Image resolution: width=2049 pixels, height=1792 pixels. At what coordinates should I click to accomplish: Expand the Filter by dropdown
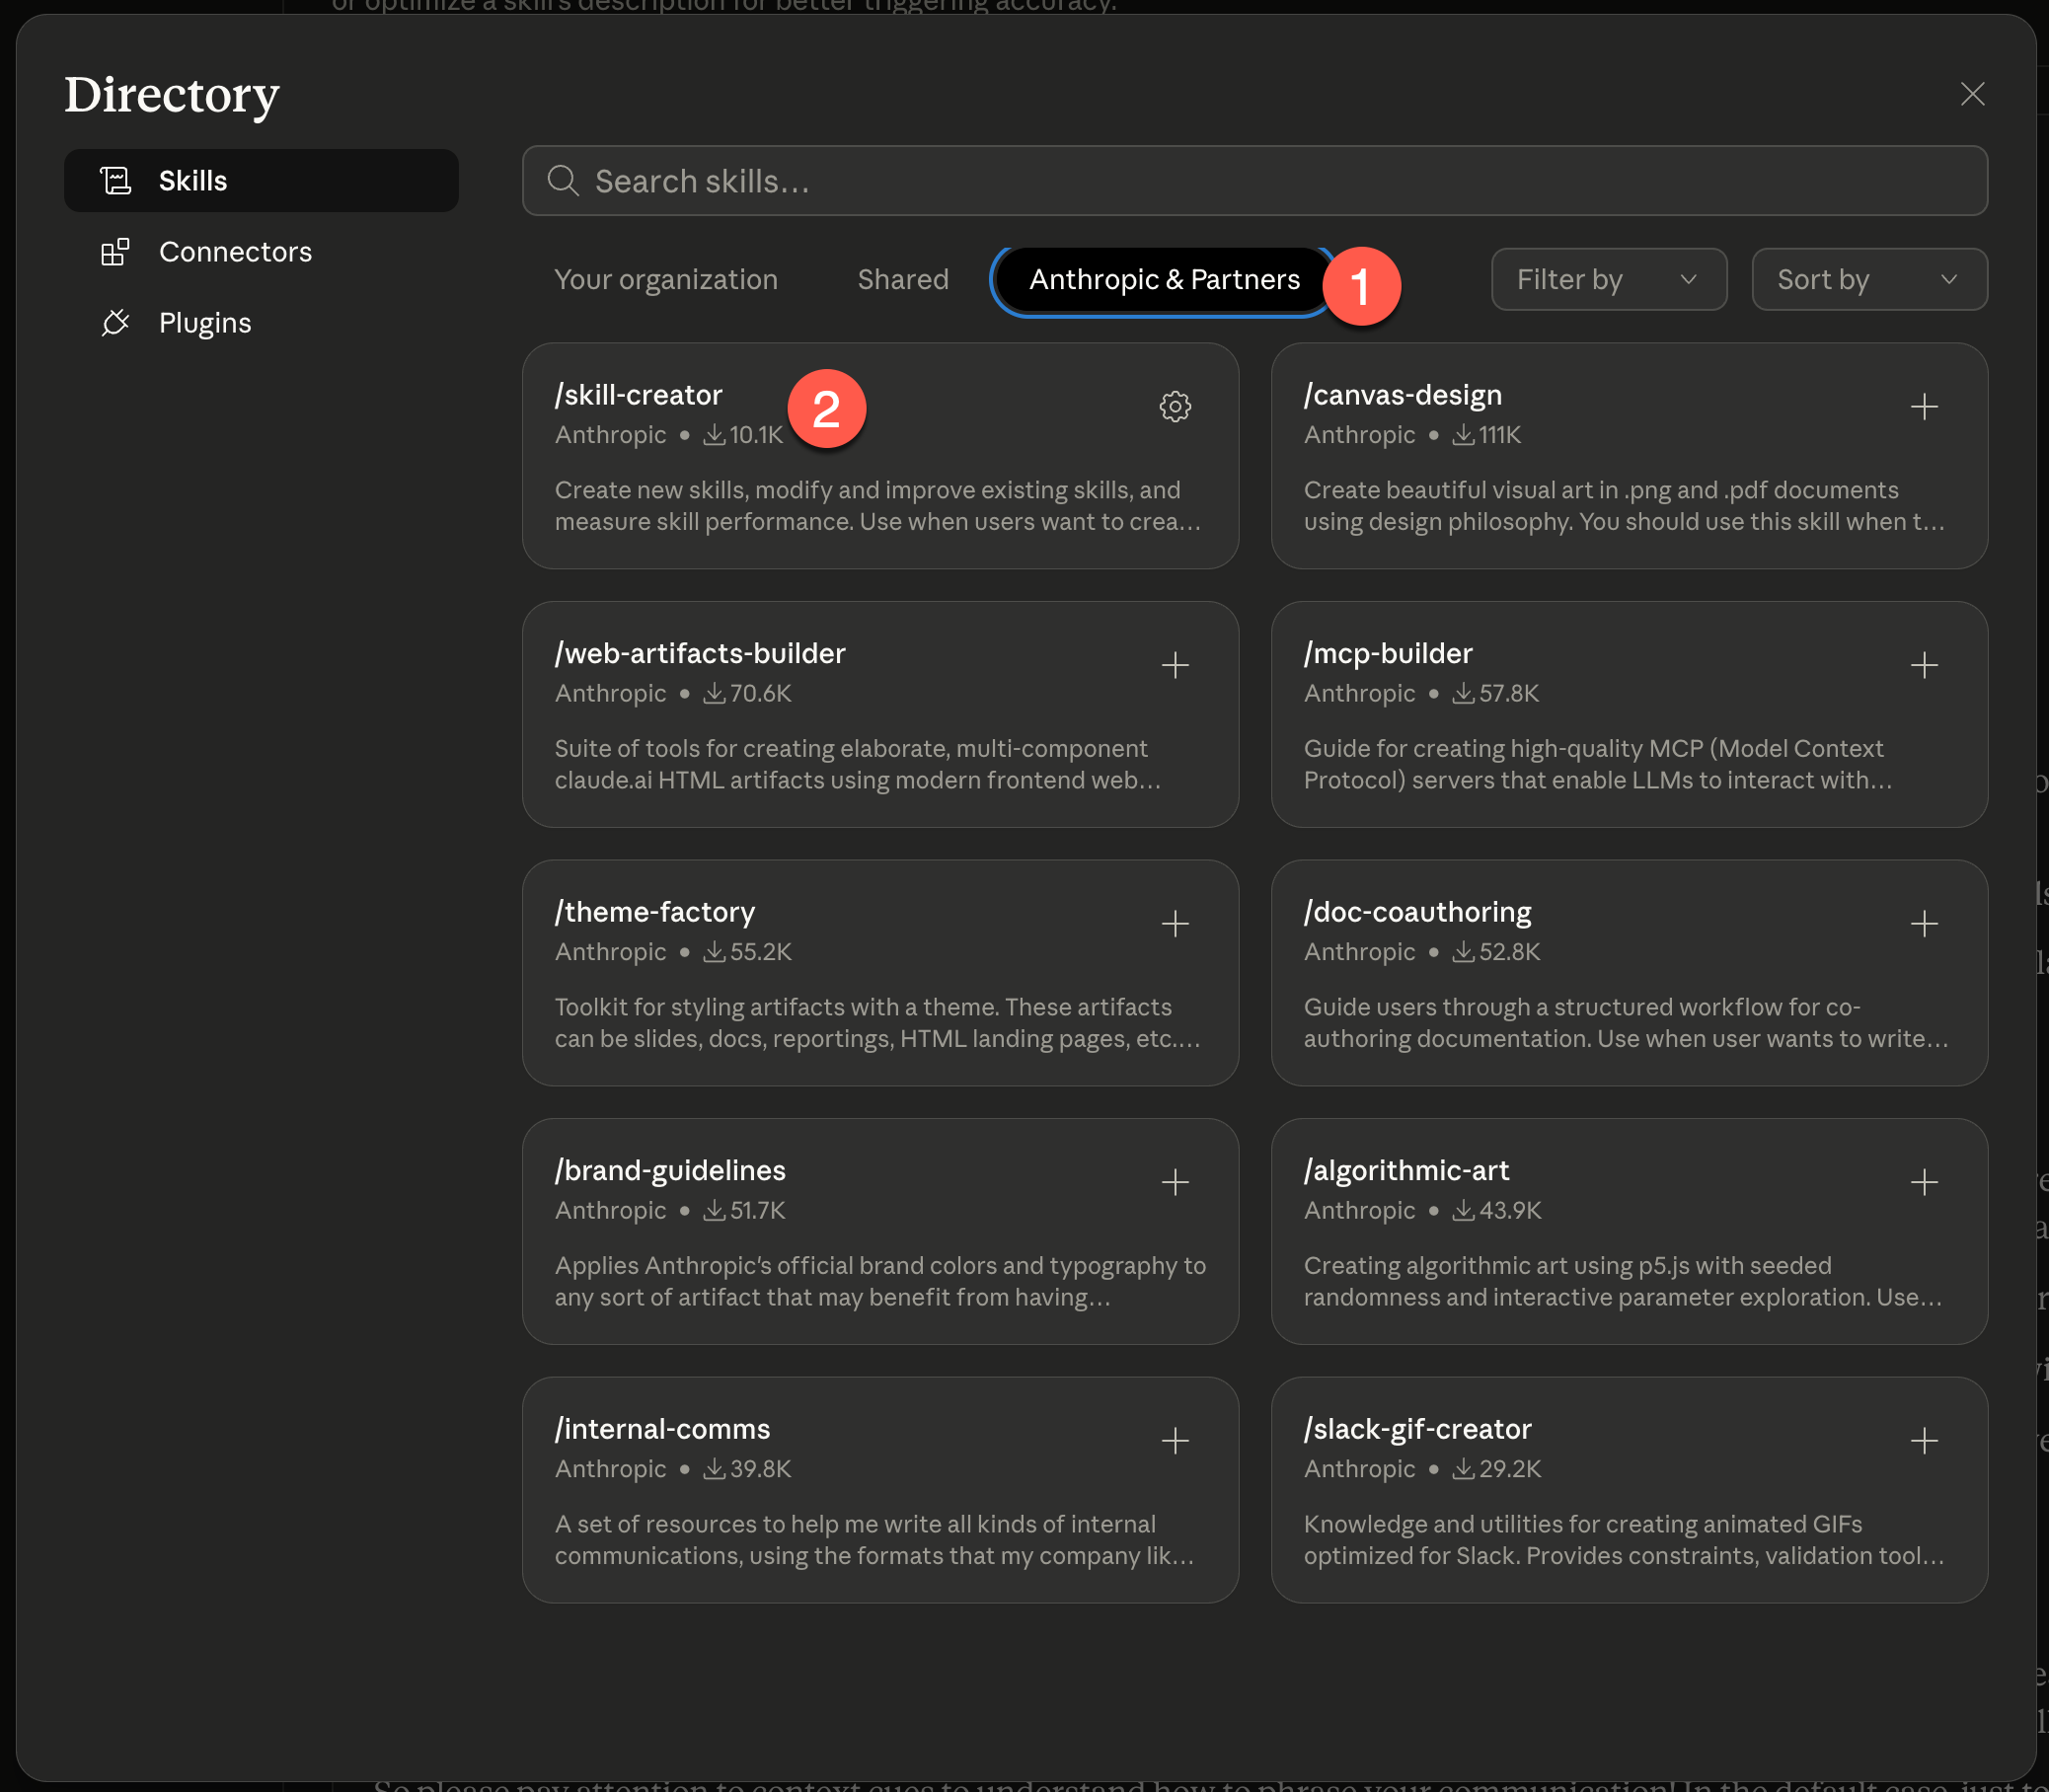1608,279
